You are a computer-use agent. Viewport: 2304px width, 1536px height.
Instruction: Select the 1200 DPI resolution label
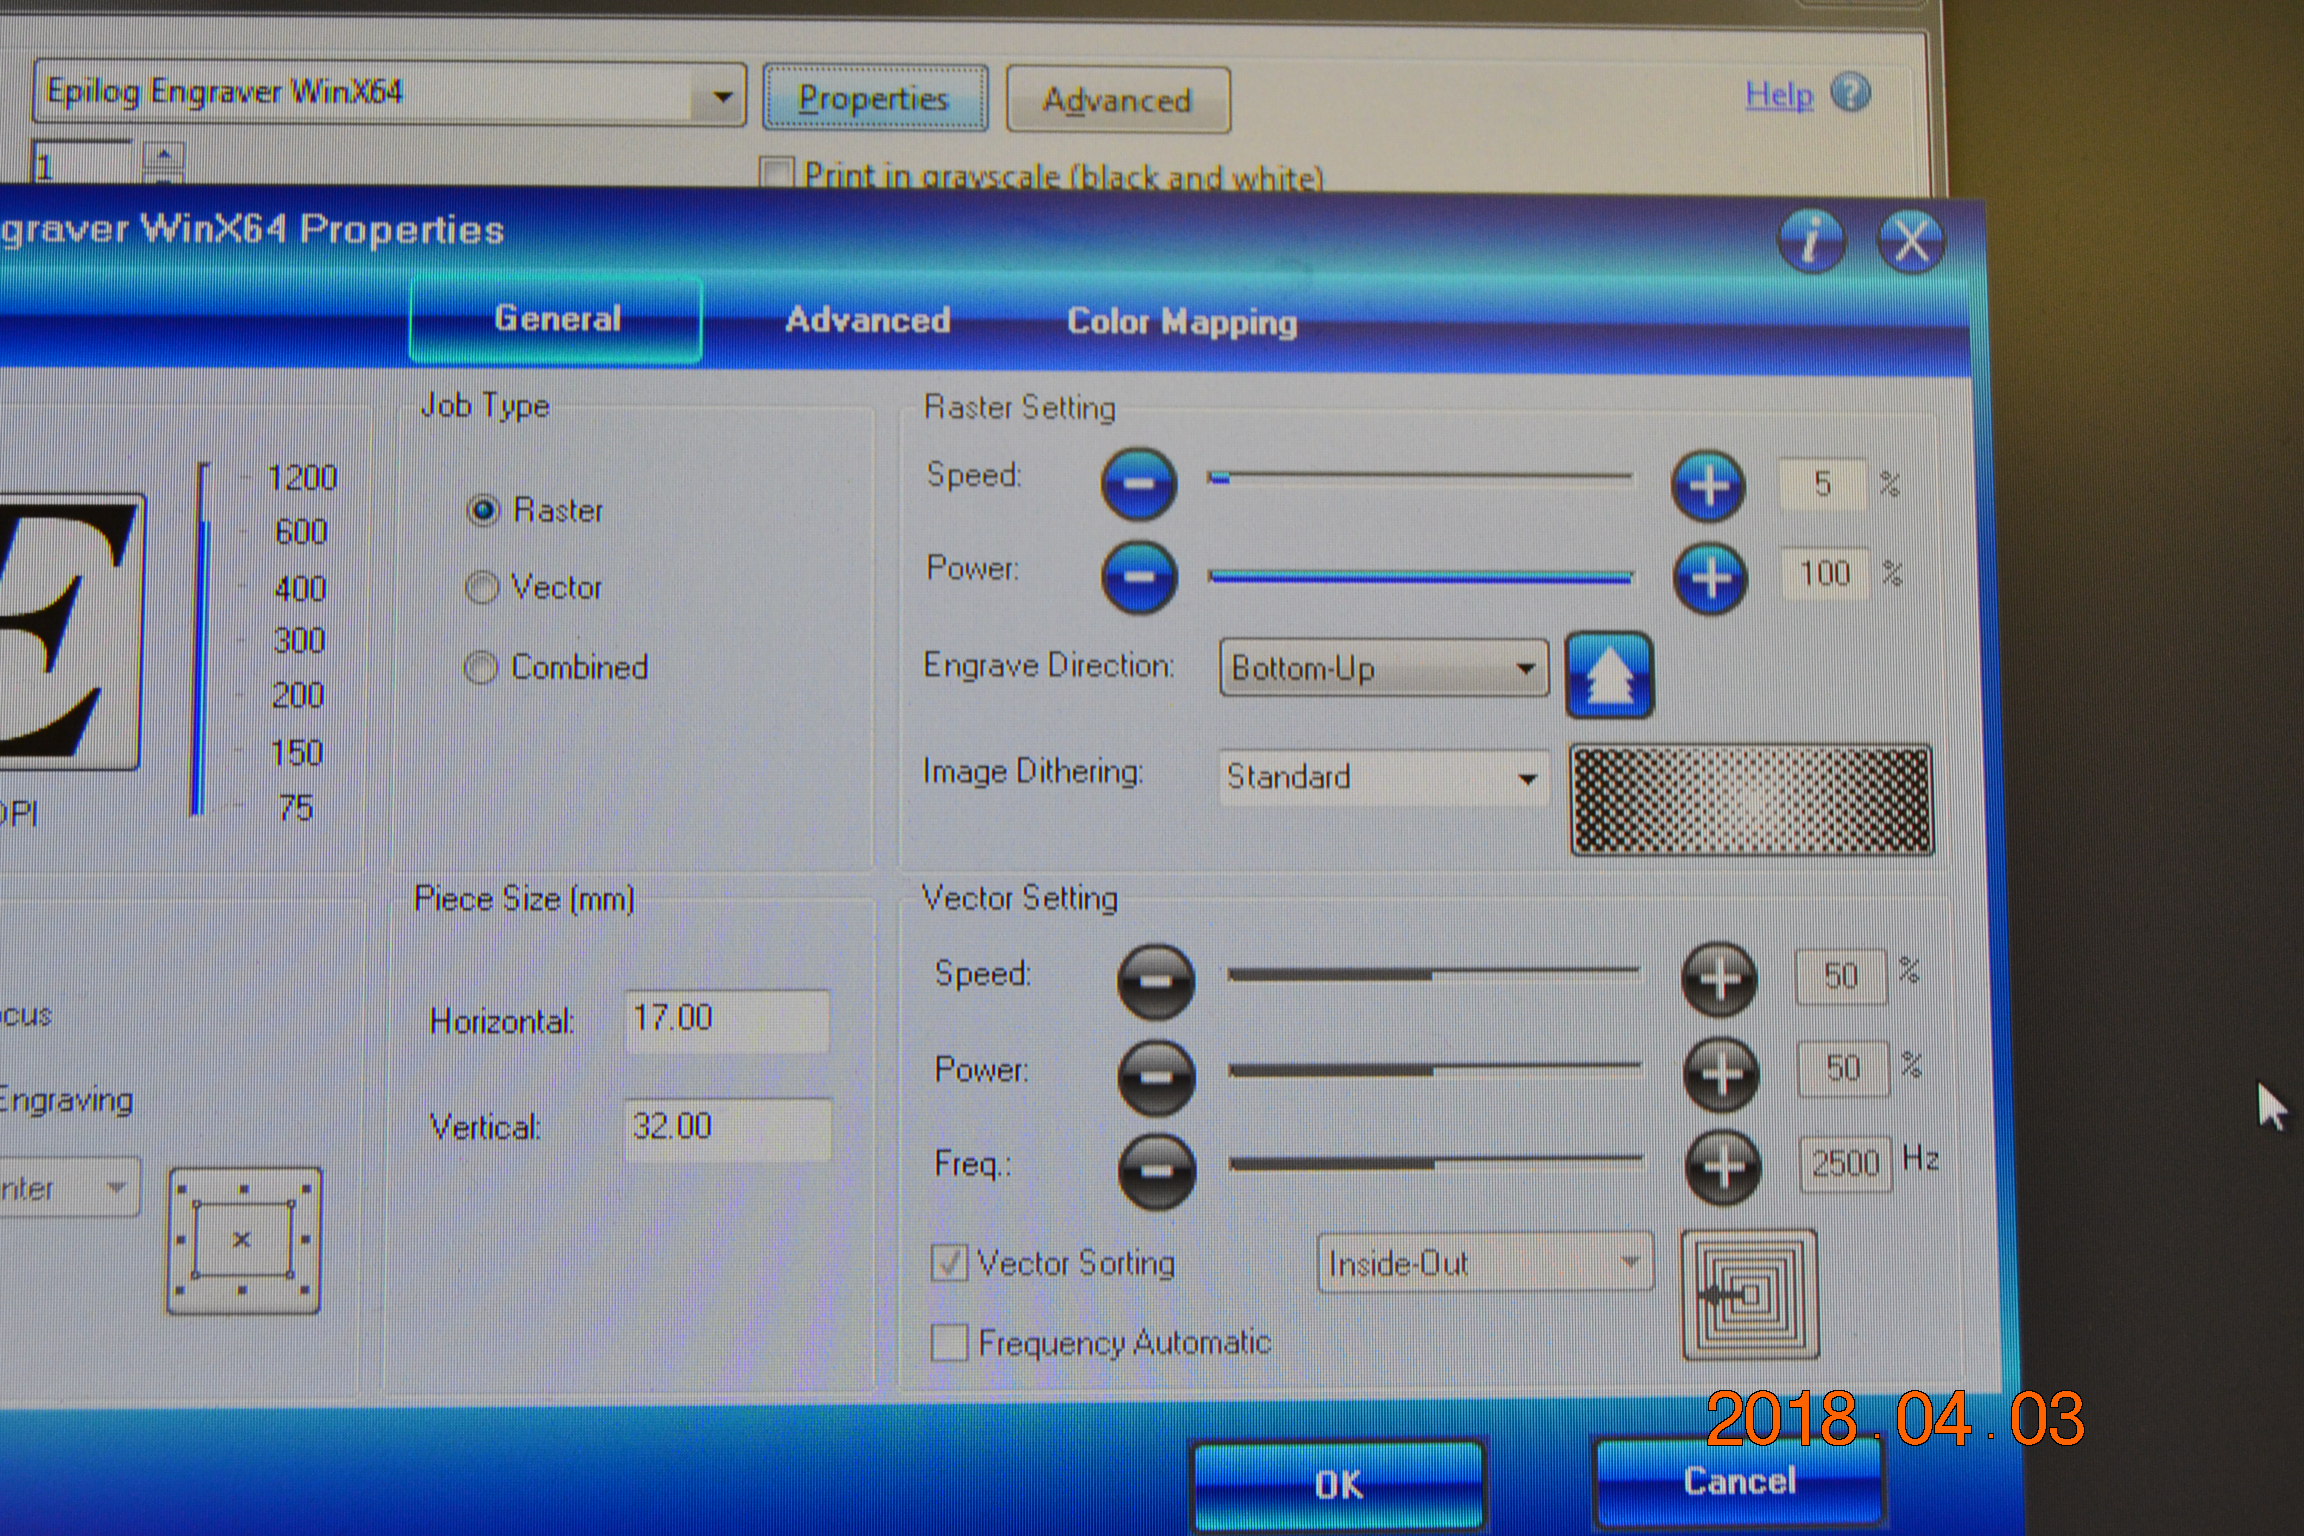(x=302, y=478)
